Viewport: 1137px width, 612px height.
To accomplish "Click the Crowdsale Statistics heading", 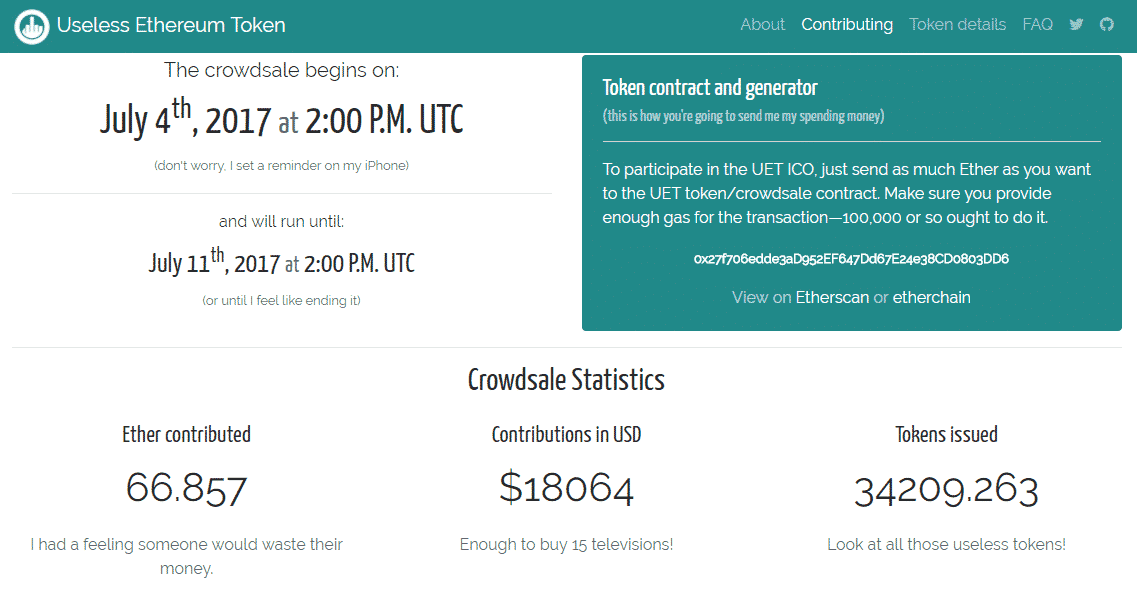I will 566,380.
